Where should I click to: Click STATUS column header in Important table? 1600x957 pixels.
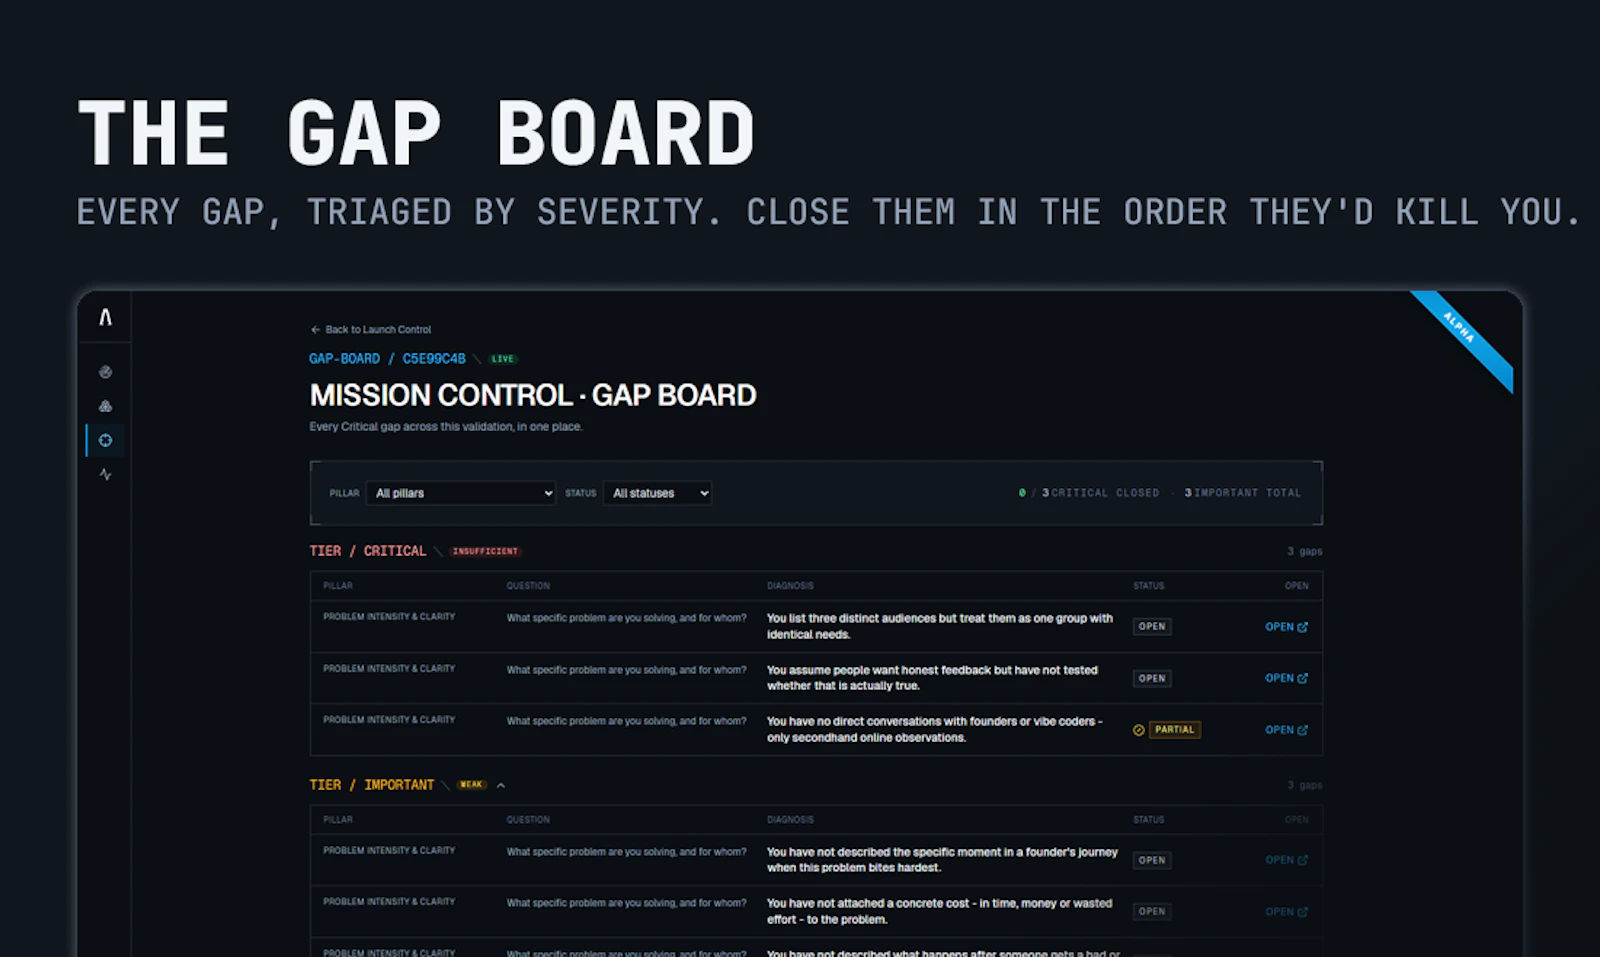pyautogui.click(x=1148, y=820)
